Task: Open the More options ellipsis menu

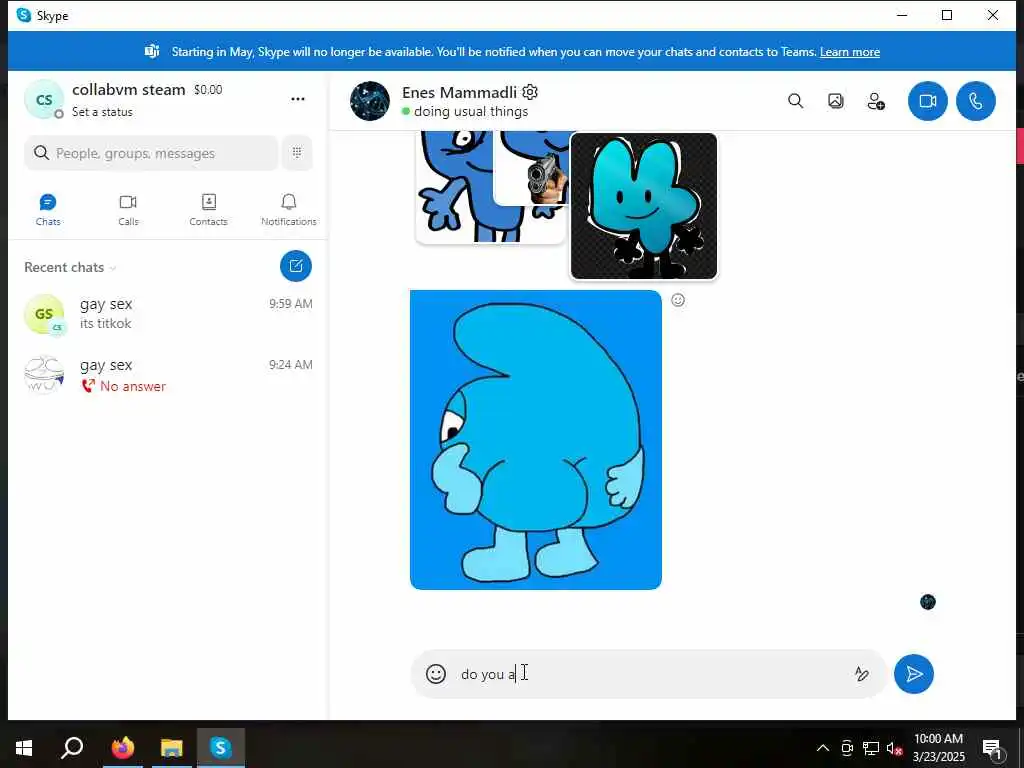Action: point(298,99)
